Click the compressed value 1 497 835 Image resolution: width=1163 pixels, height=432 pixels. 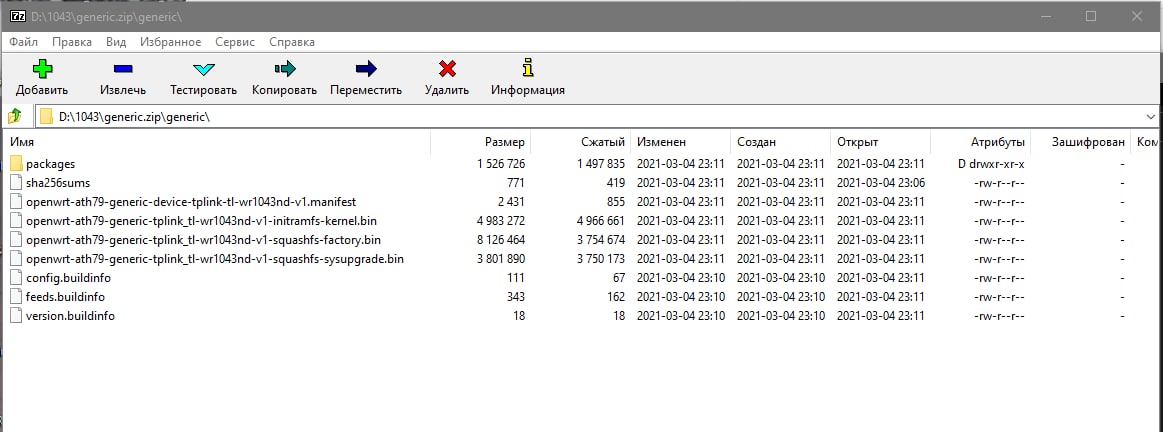tap(601, 164)
